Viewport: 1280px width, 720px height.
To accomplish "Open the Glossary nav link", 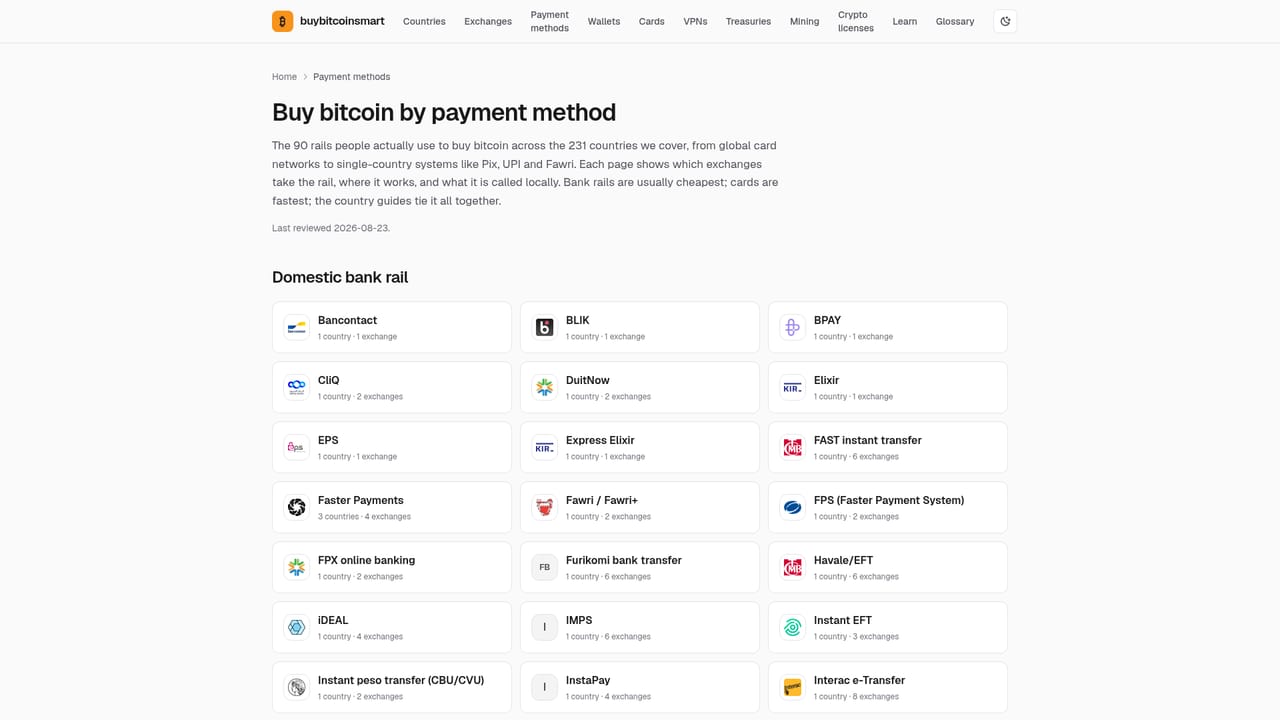I will [955, 21].
